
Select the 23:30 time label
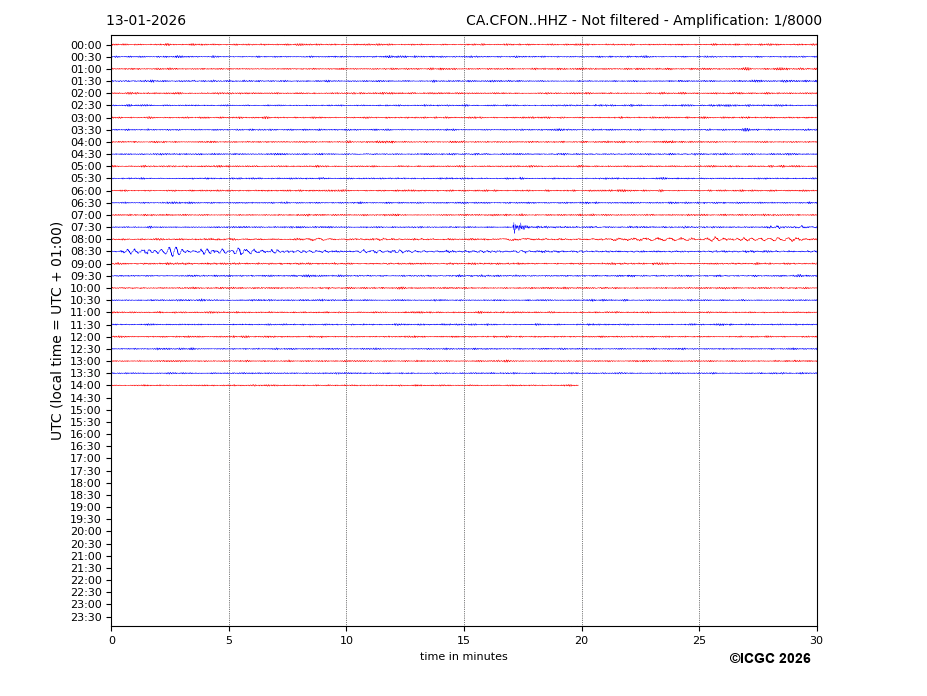[86, 617]
